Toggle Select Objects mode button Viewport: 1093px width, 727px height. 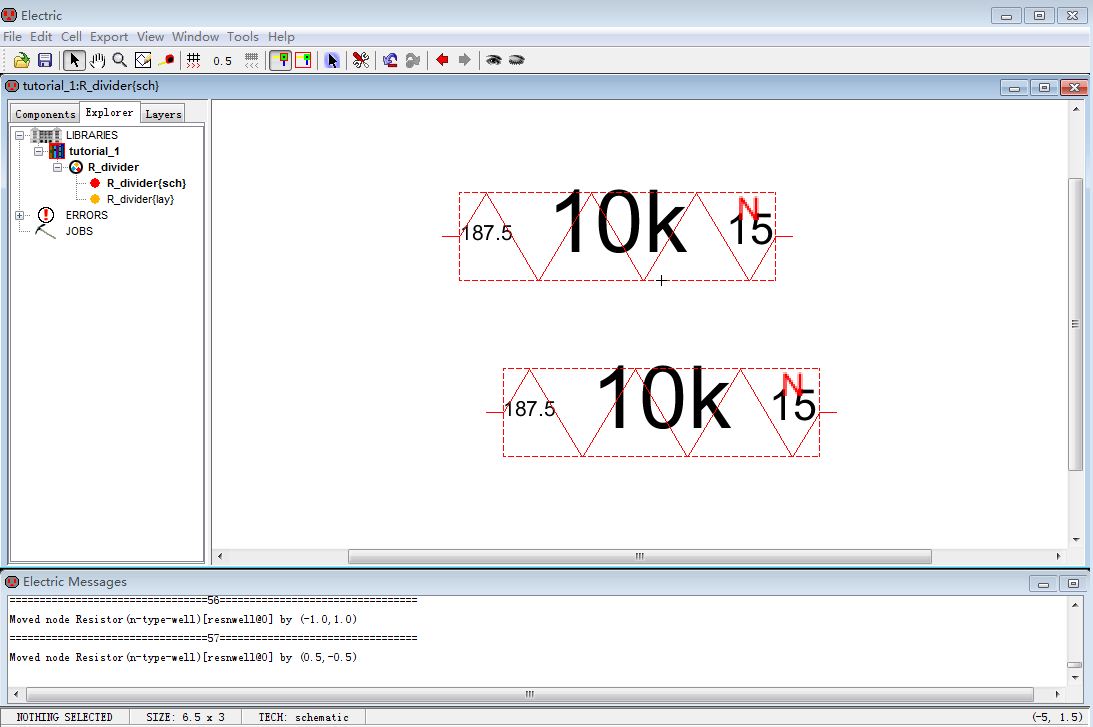(280, 60)
